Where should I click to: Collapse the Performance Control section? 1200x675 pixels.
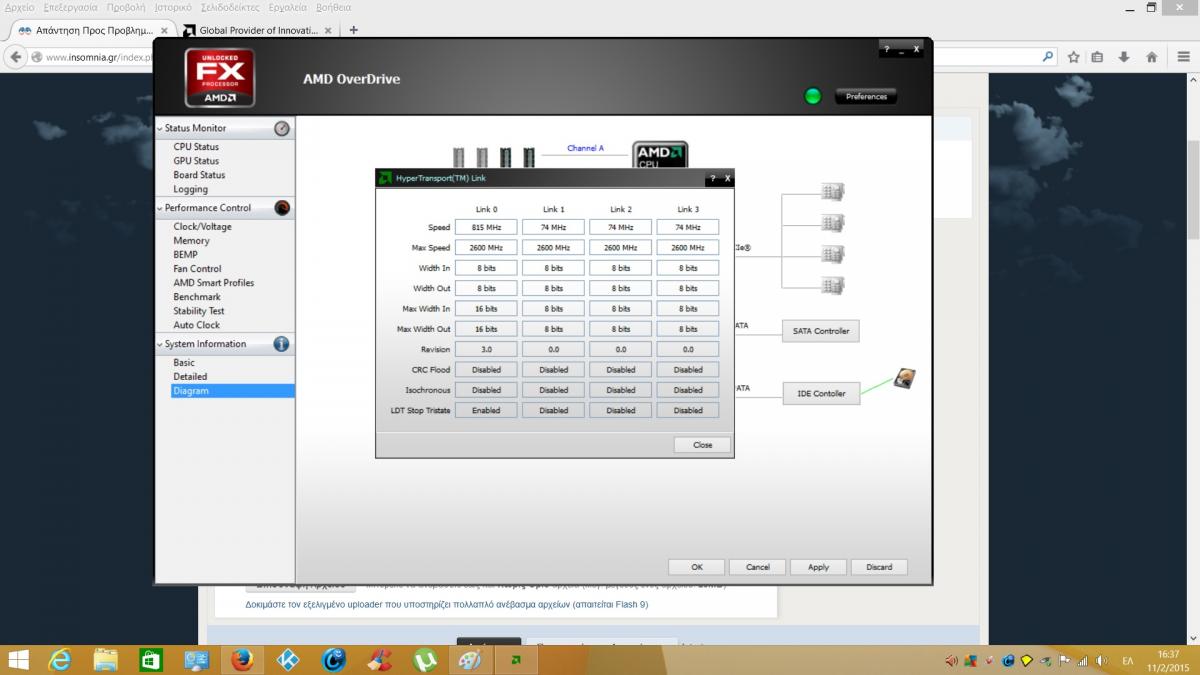pos(160,208)
